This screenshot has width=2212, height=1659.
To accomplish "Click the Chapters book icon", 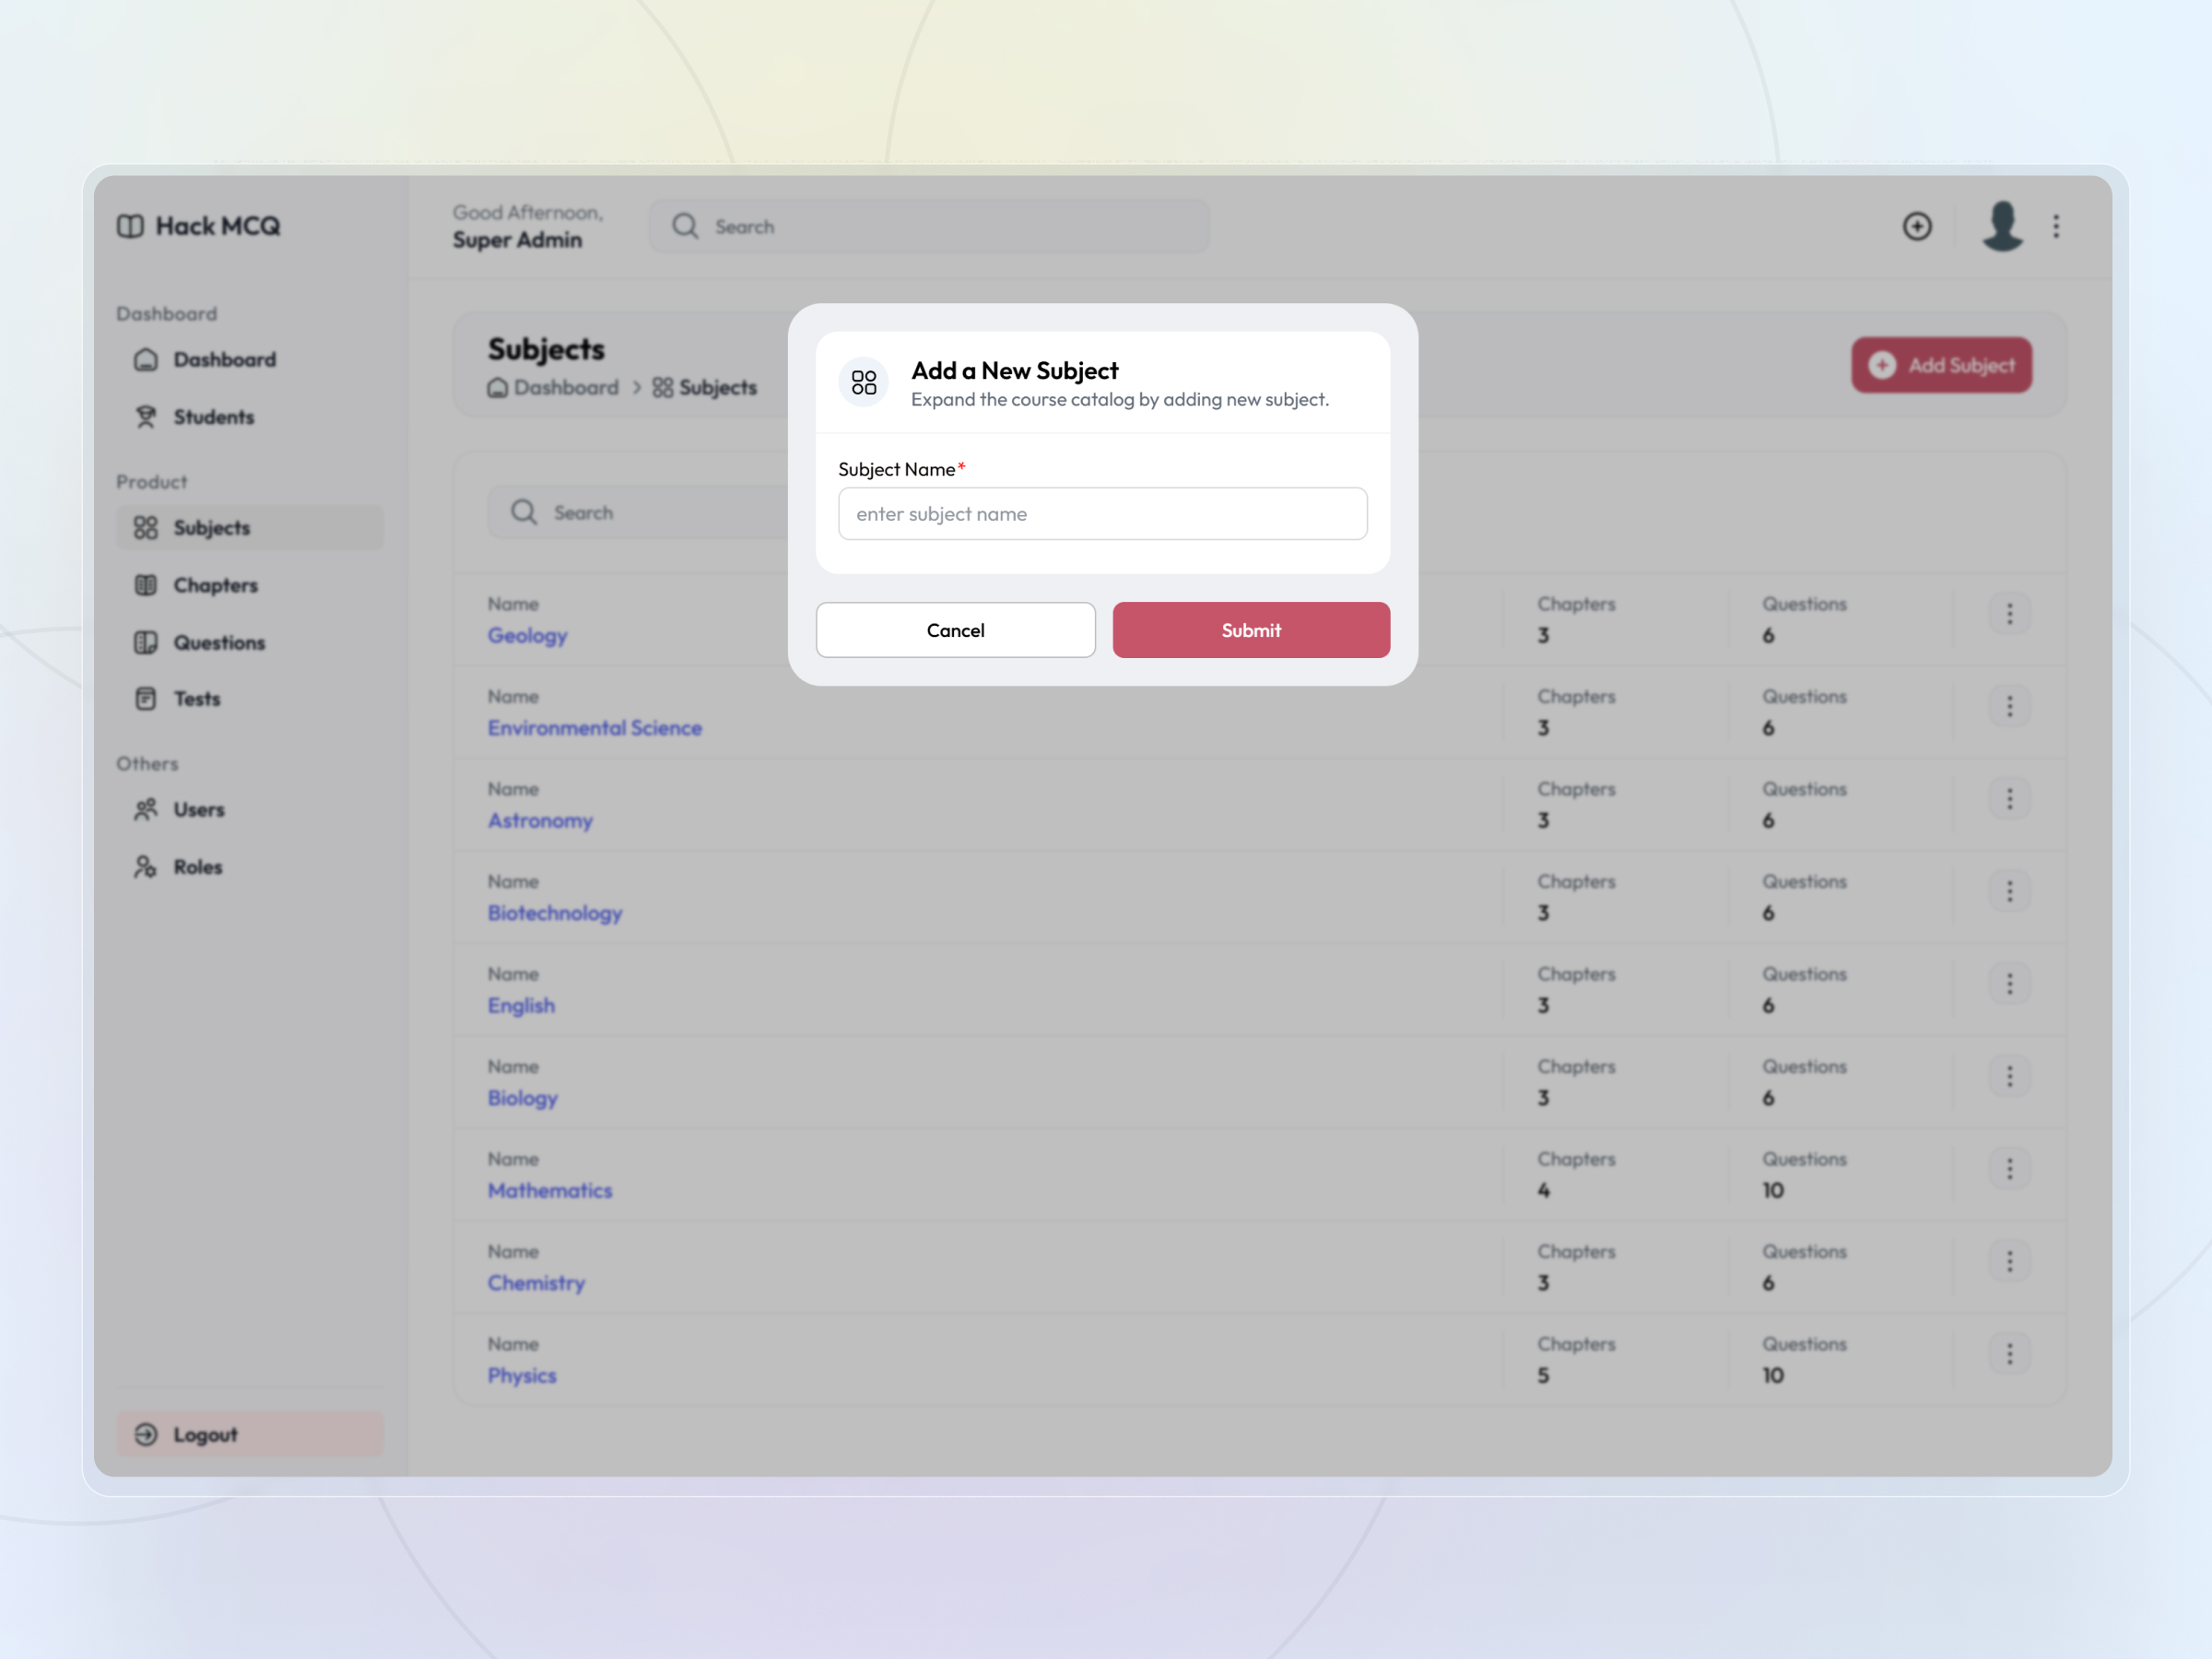I will click(x=146, y=585).
